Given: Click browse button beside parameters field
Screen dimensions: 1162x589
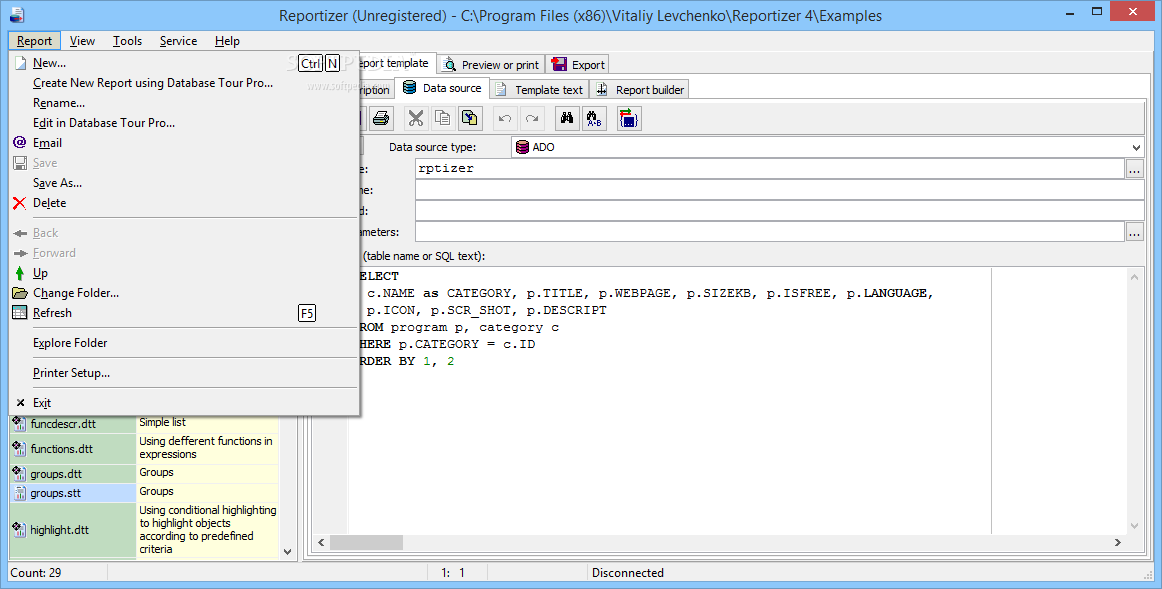Looking at the screenshot, I should 1135,233.
